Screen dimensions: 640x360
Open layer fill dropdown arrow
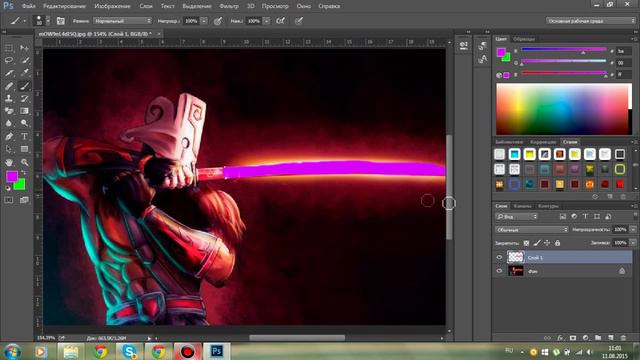[x=633, y=243]
